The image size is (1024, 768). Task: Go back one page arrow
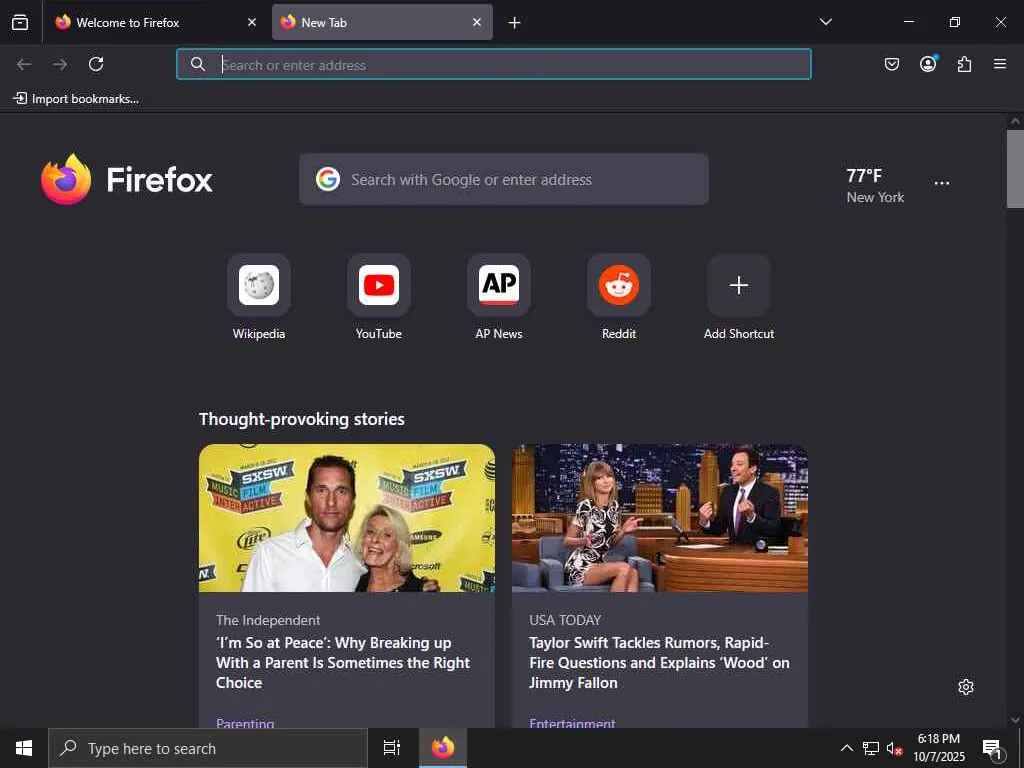point(24,64)
